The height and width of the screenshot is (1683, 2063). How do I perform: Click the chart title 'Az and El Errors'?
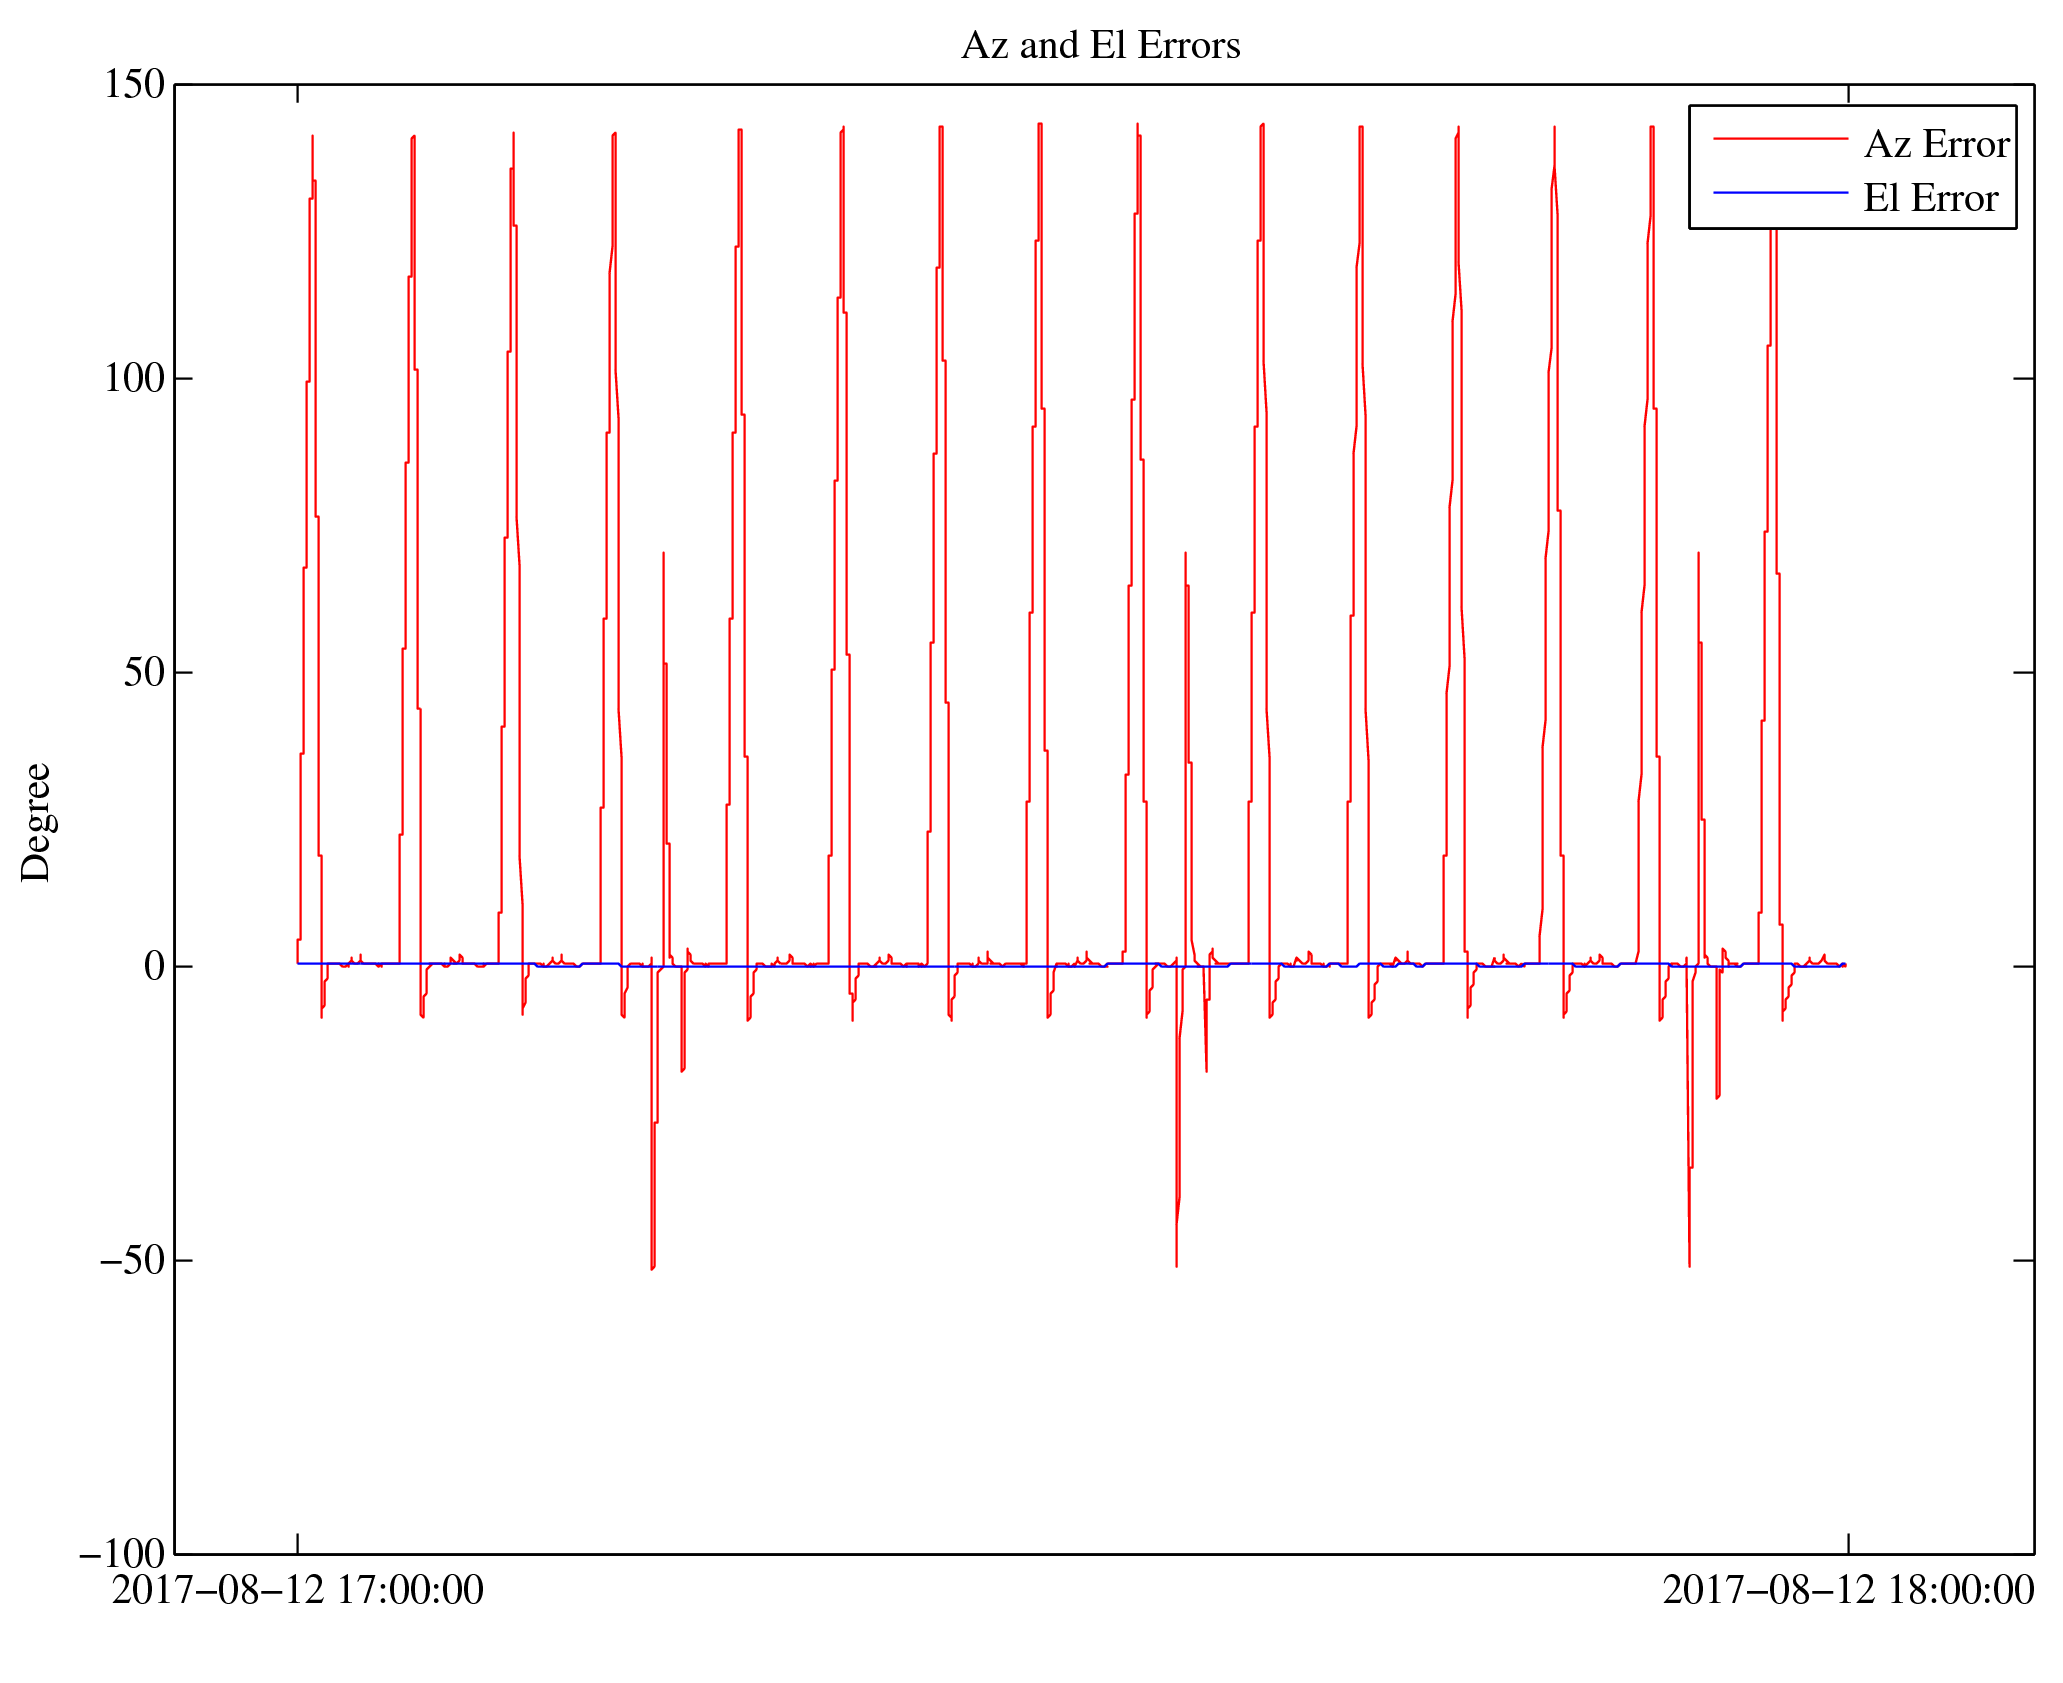coord(1101,46)
